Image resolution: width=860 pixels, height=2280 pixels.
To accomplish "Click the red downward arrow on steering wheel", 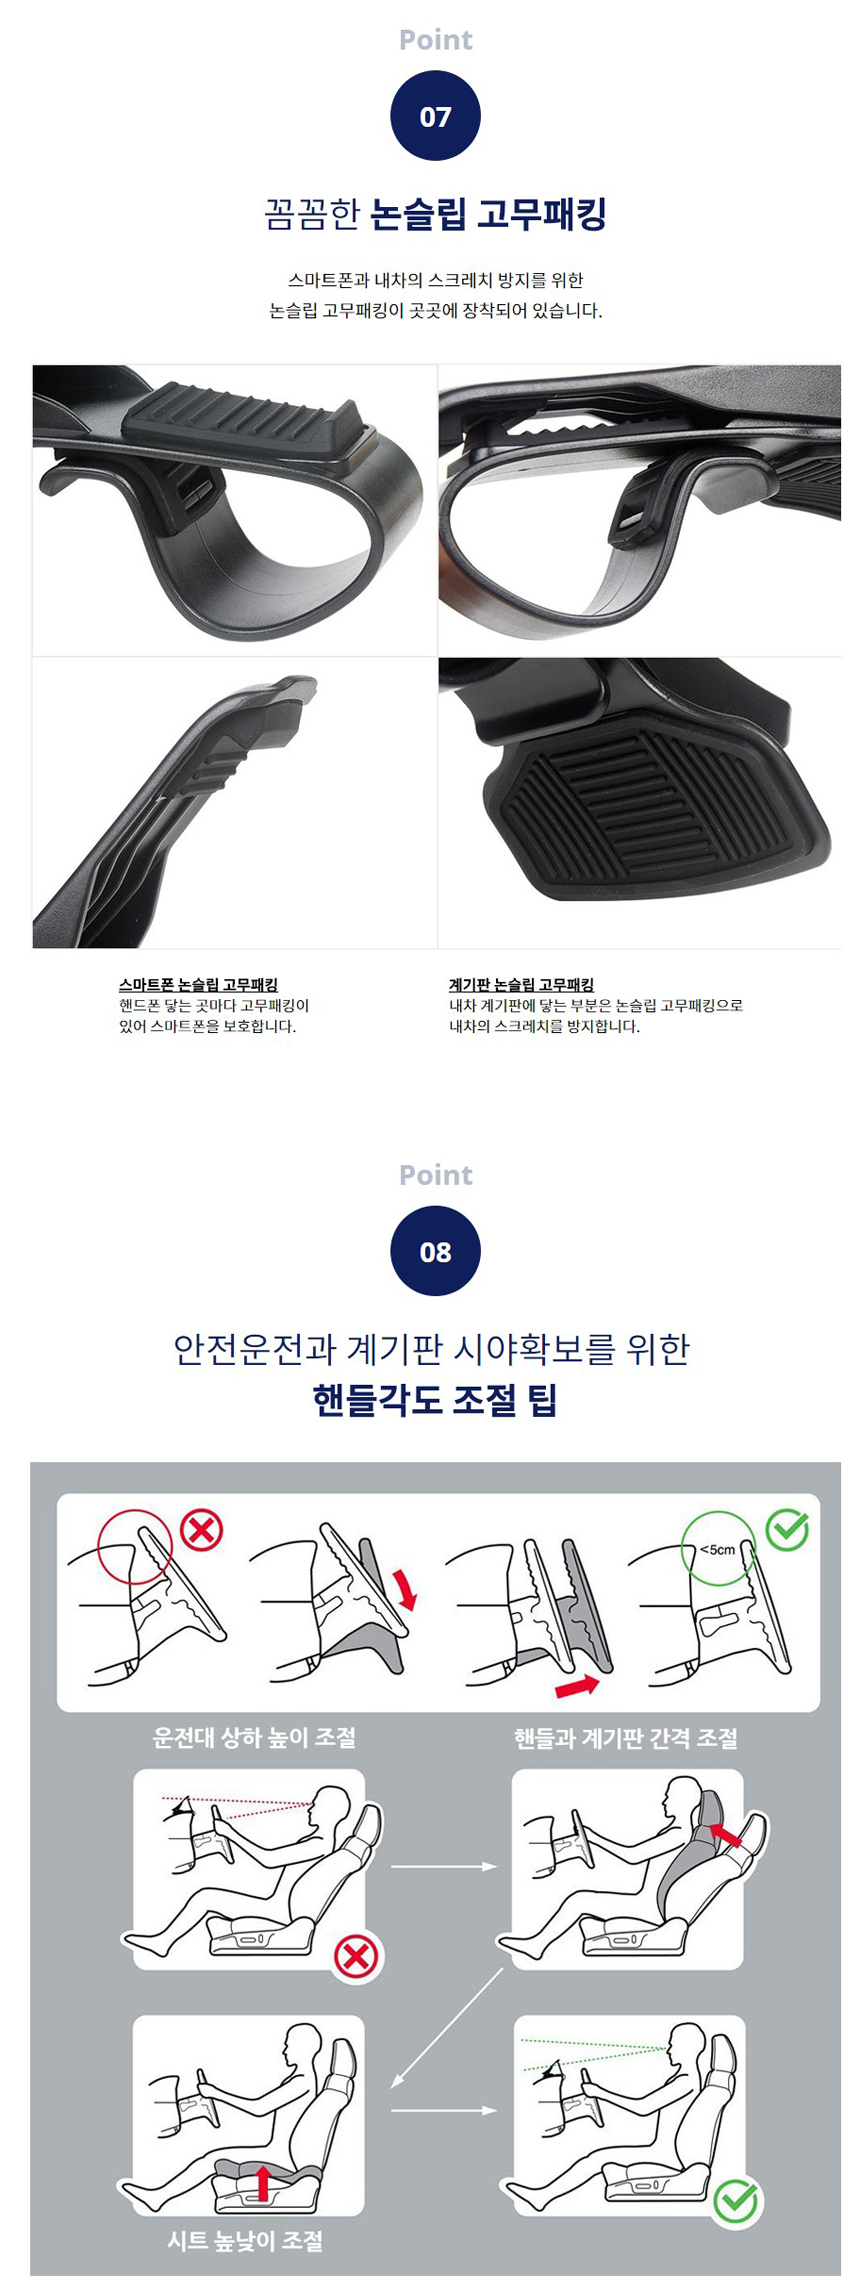I will tap(405, 1589).
